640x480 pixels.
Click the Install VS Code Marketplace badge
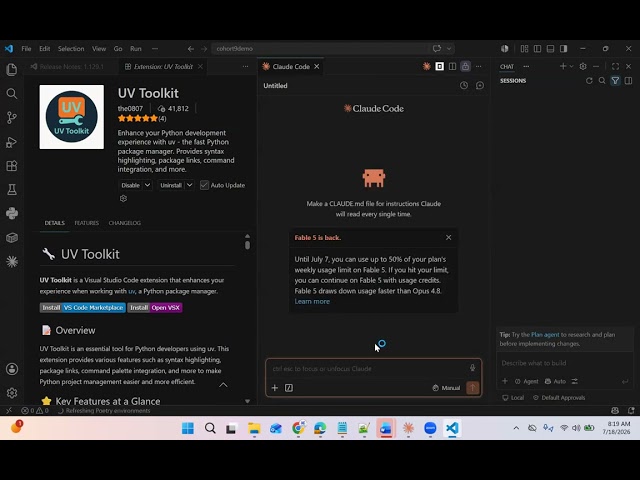click(82, 307)
